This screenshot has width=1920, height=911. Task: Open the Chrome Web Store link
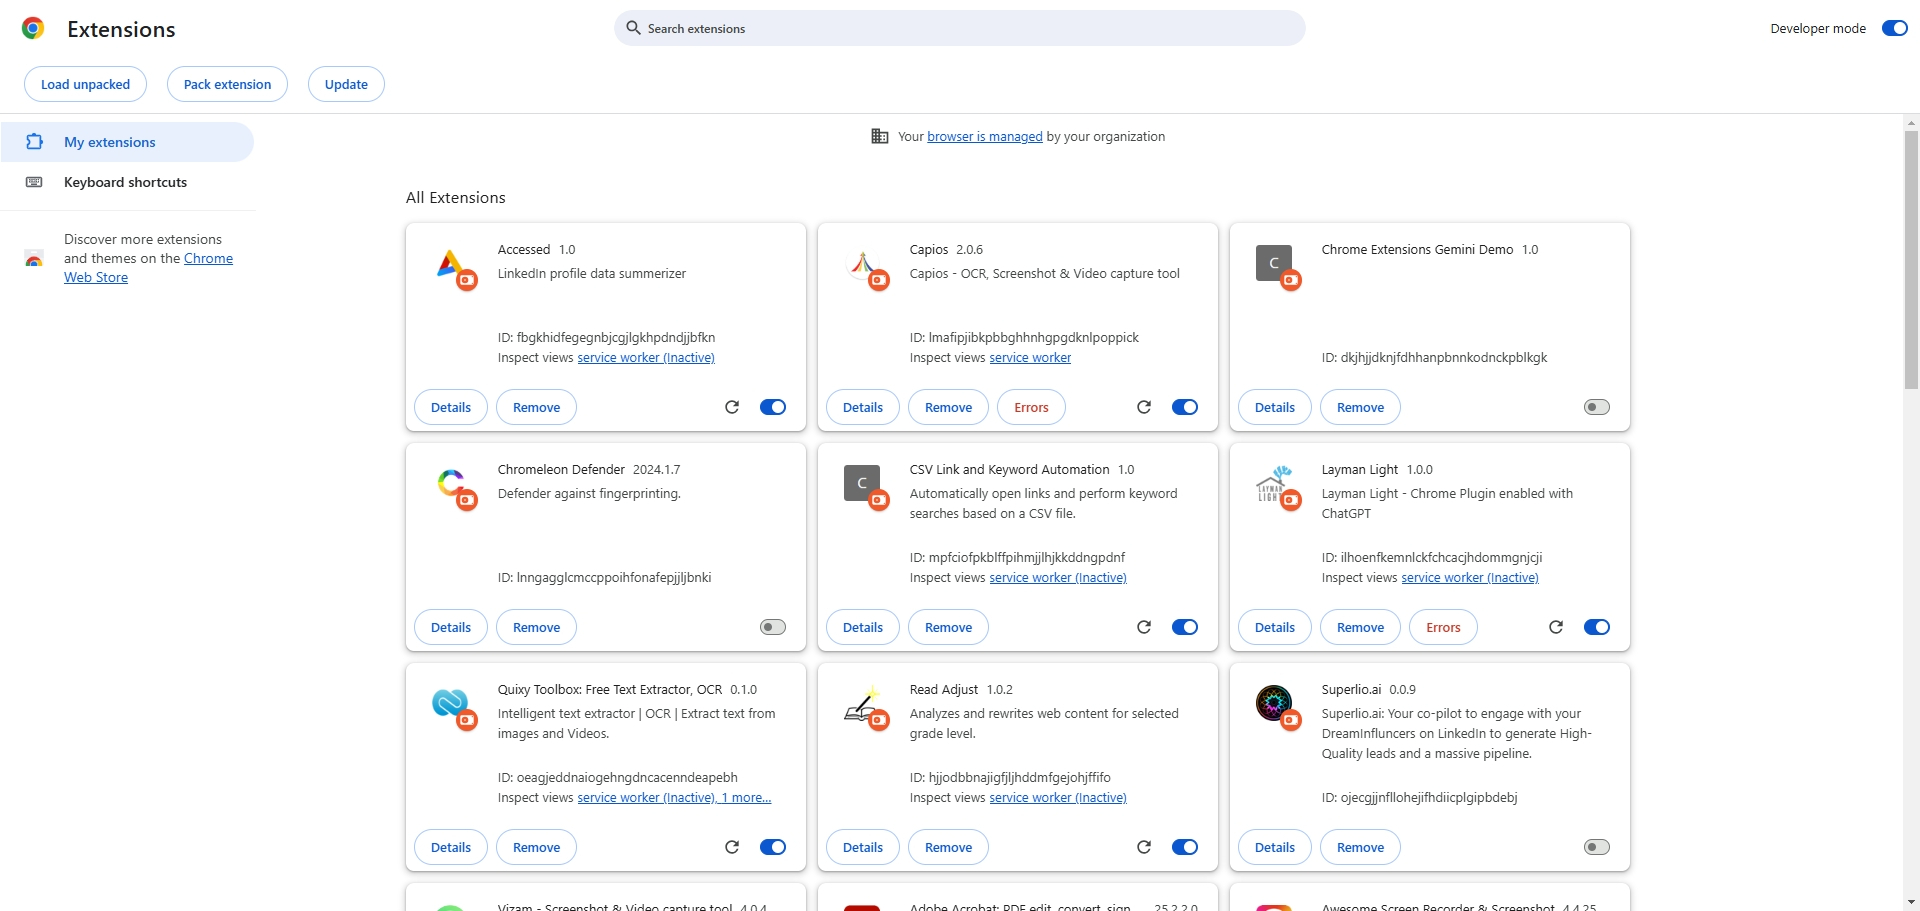click(x=148, y=268)
